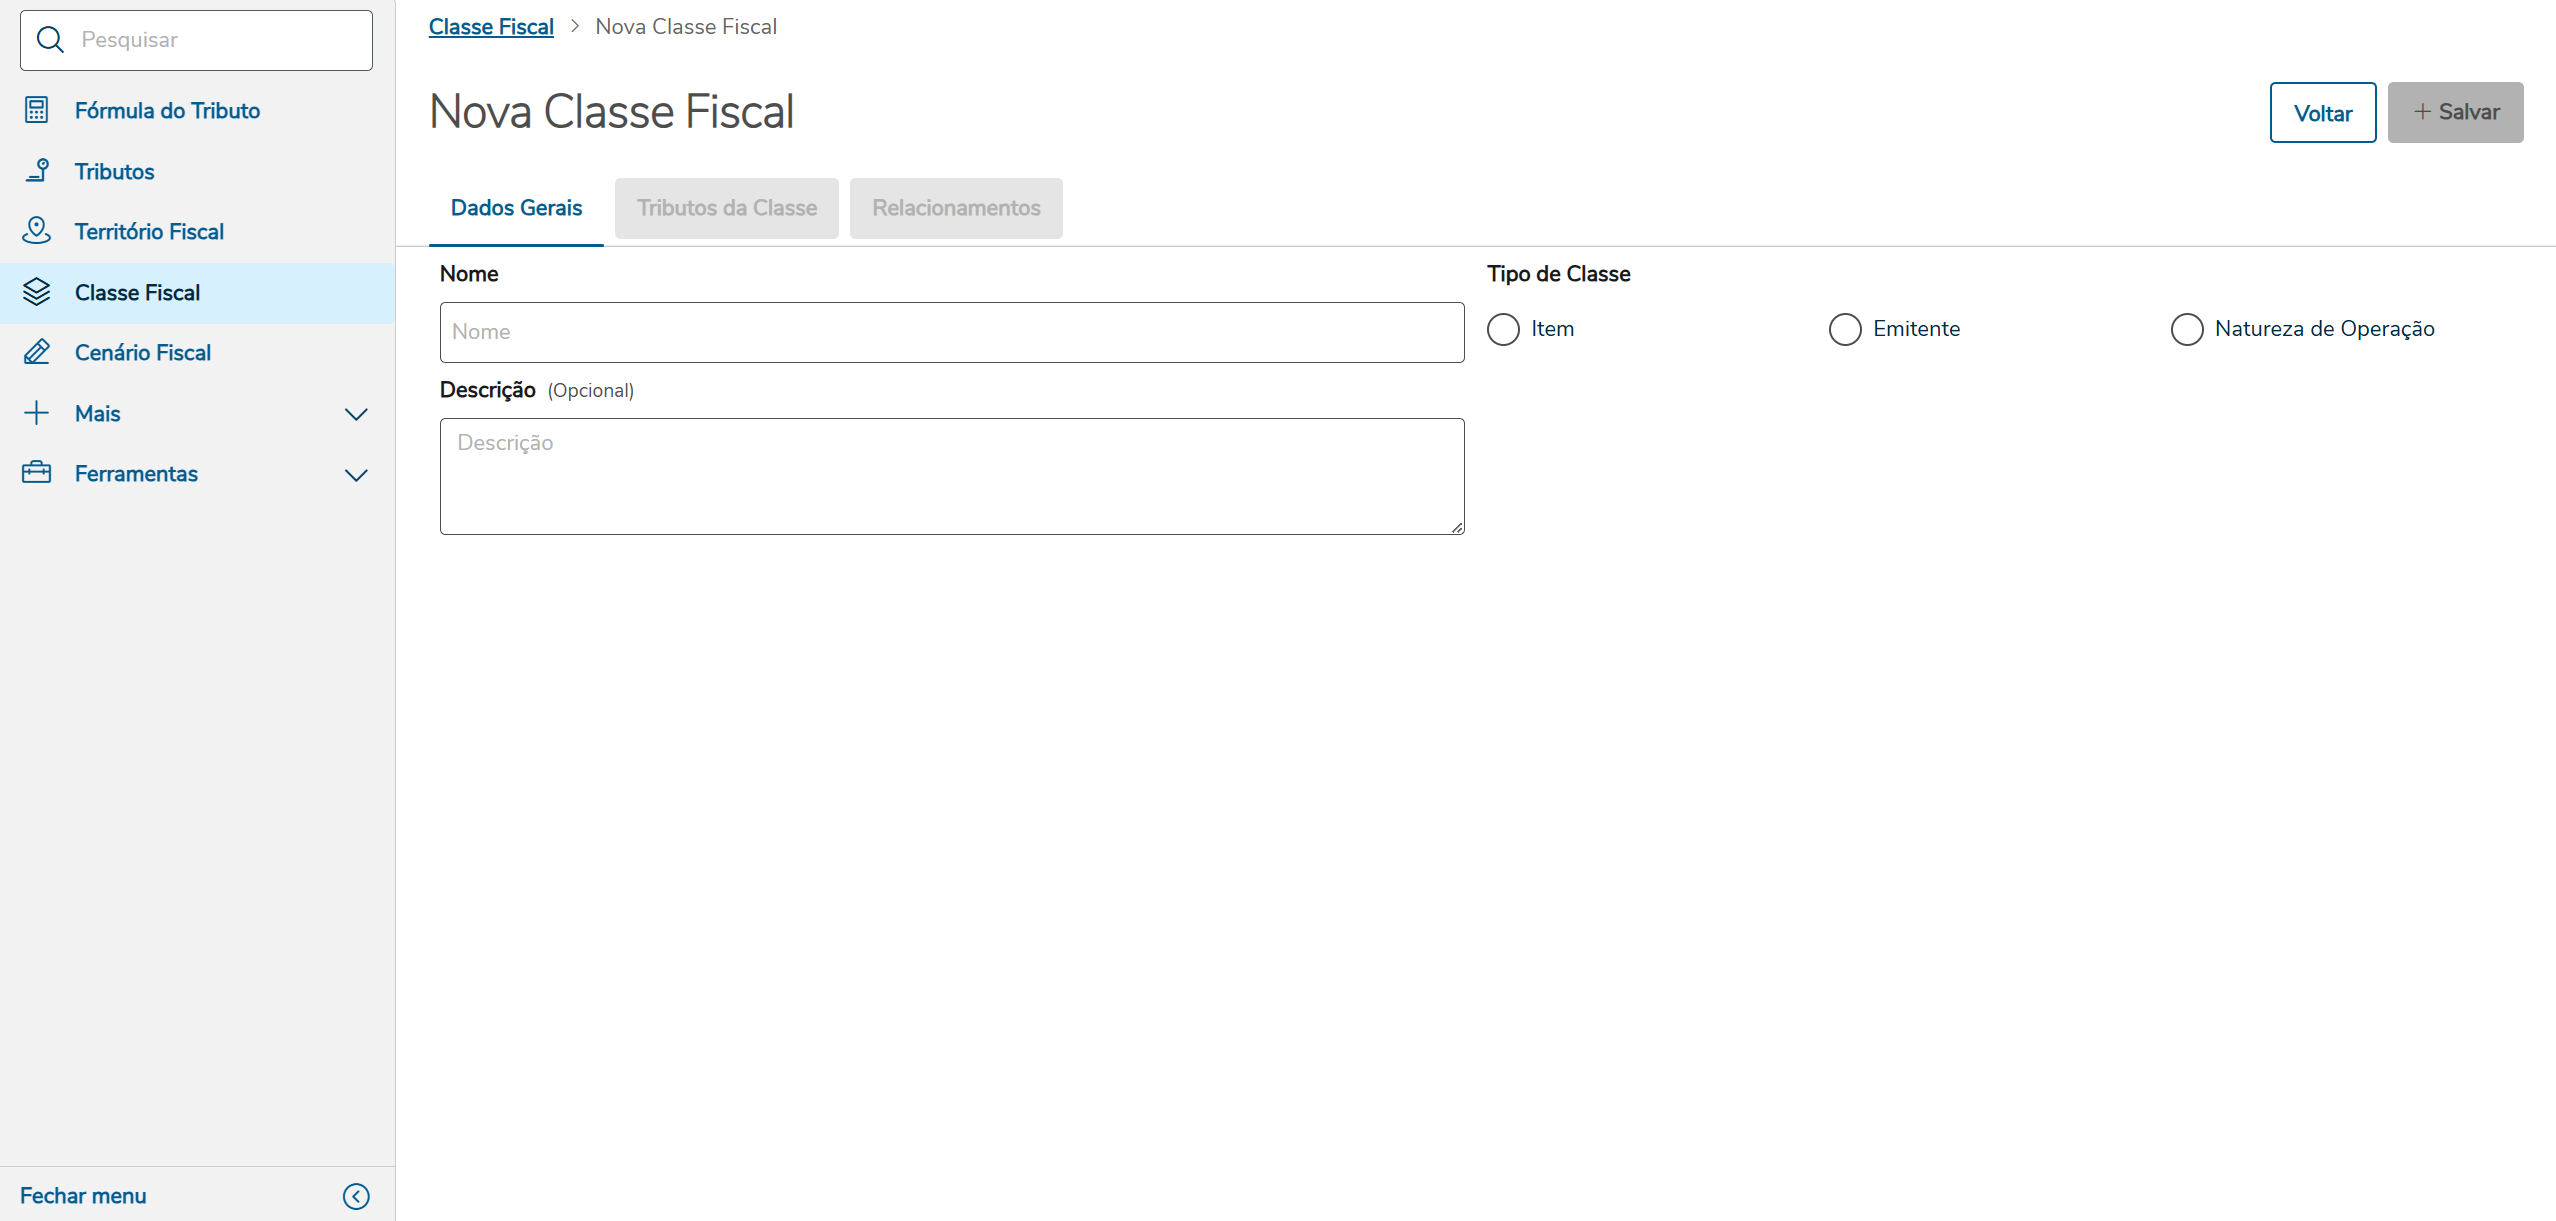Click the Ferramentas toolbox icon

(x=37, y=473)
